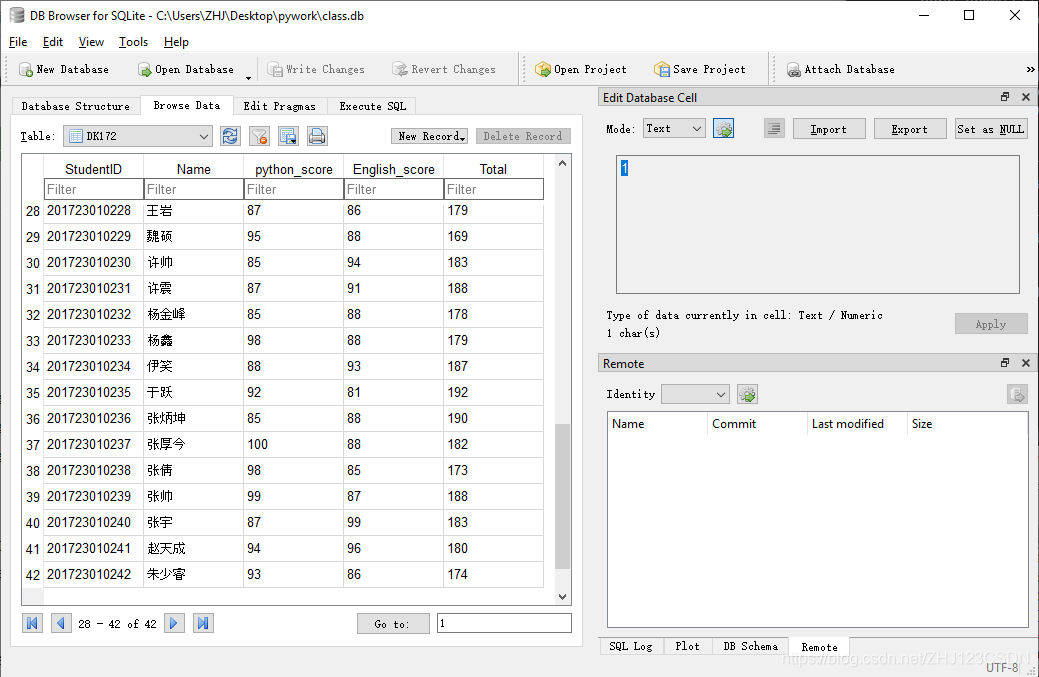Image resolution: width=1039 pixels, height=677 pixels.
Task: Click the English_score filter field
Action: tap(394, 189)
